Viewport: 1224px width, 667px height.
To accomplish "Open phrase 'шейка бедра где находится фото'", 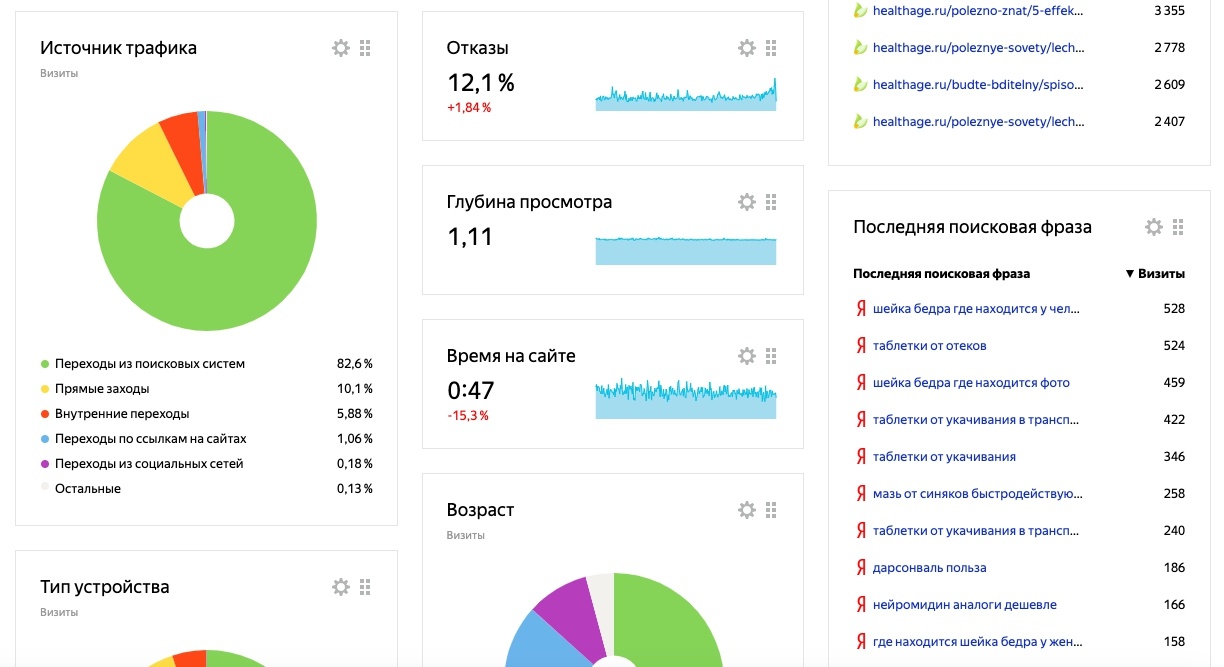I will pos(971,383).
